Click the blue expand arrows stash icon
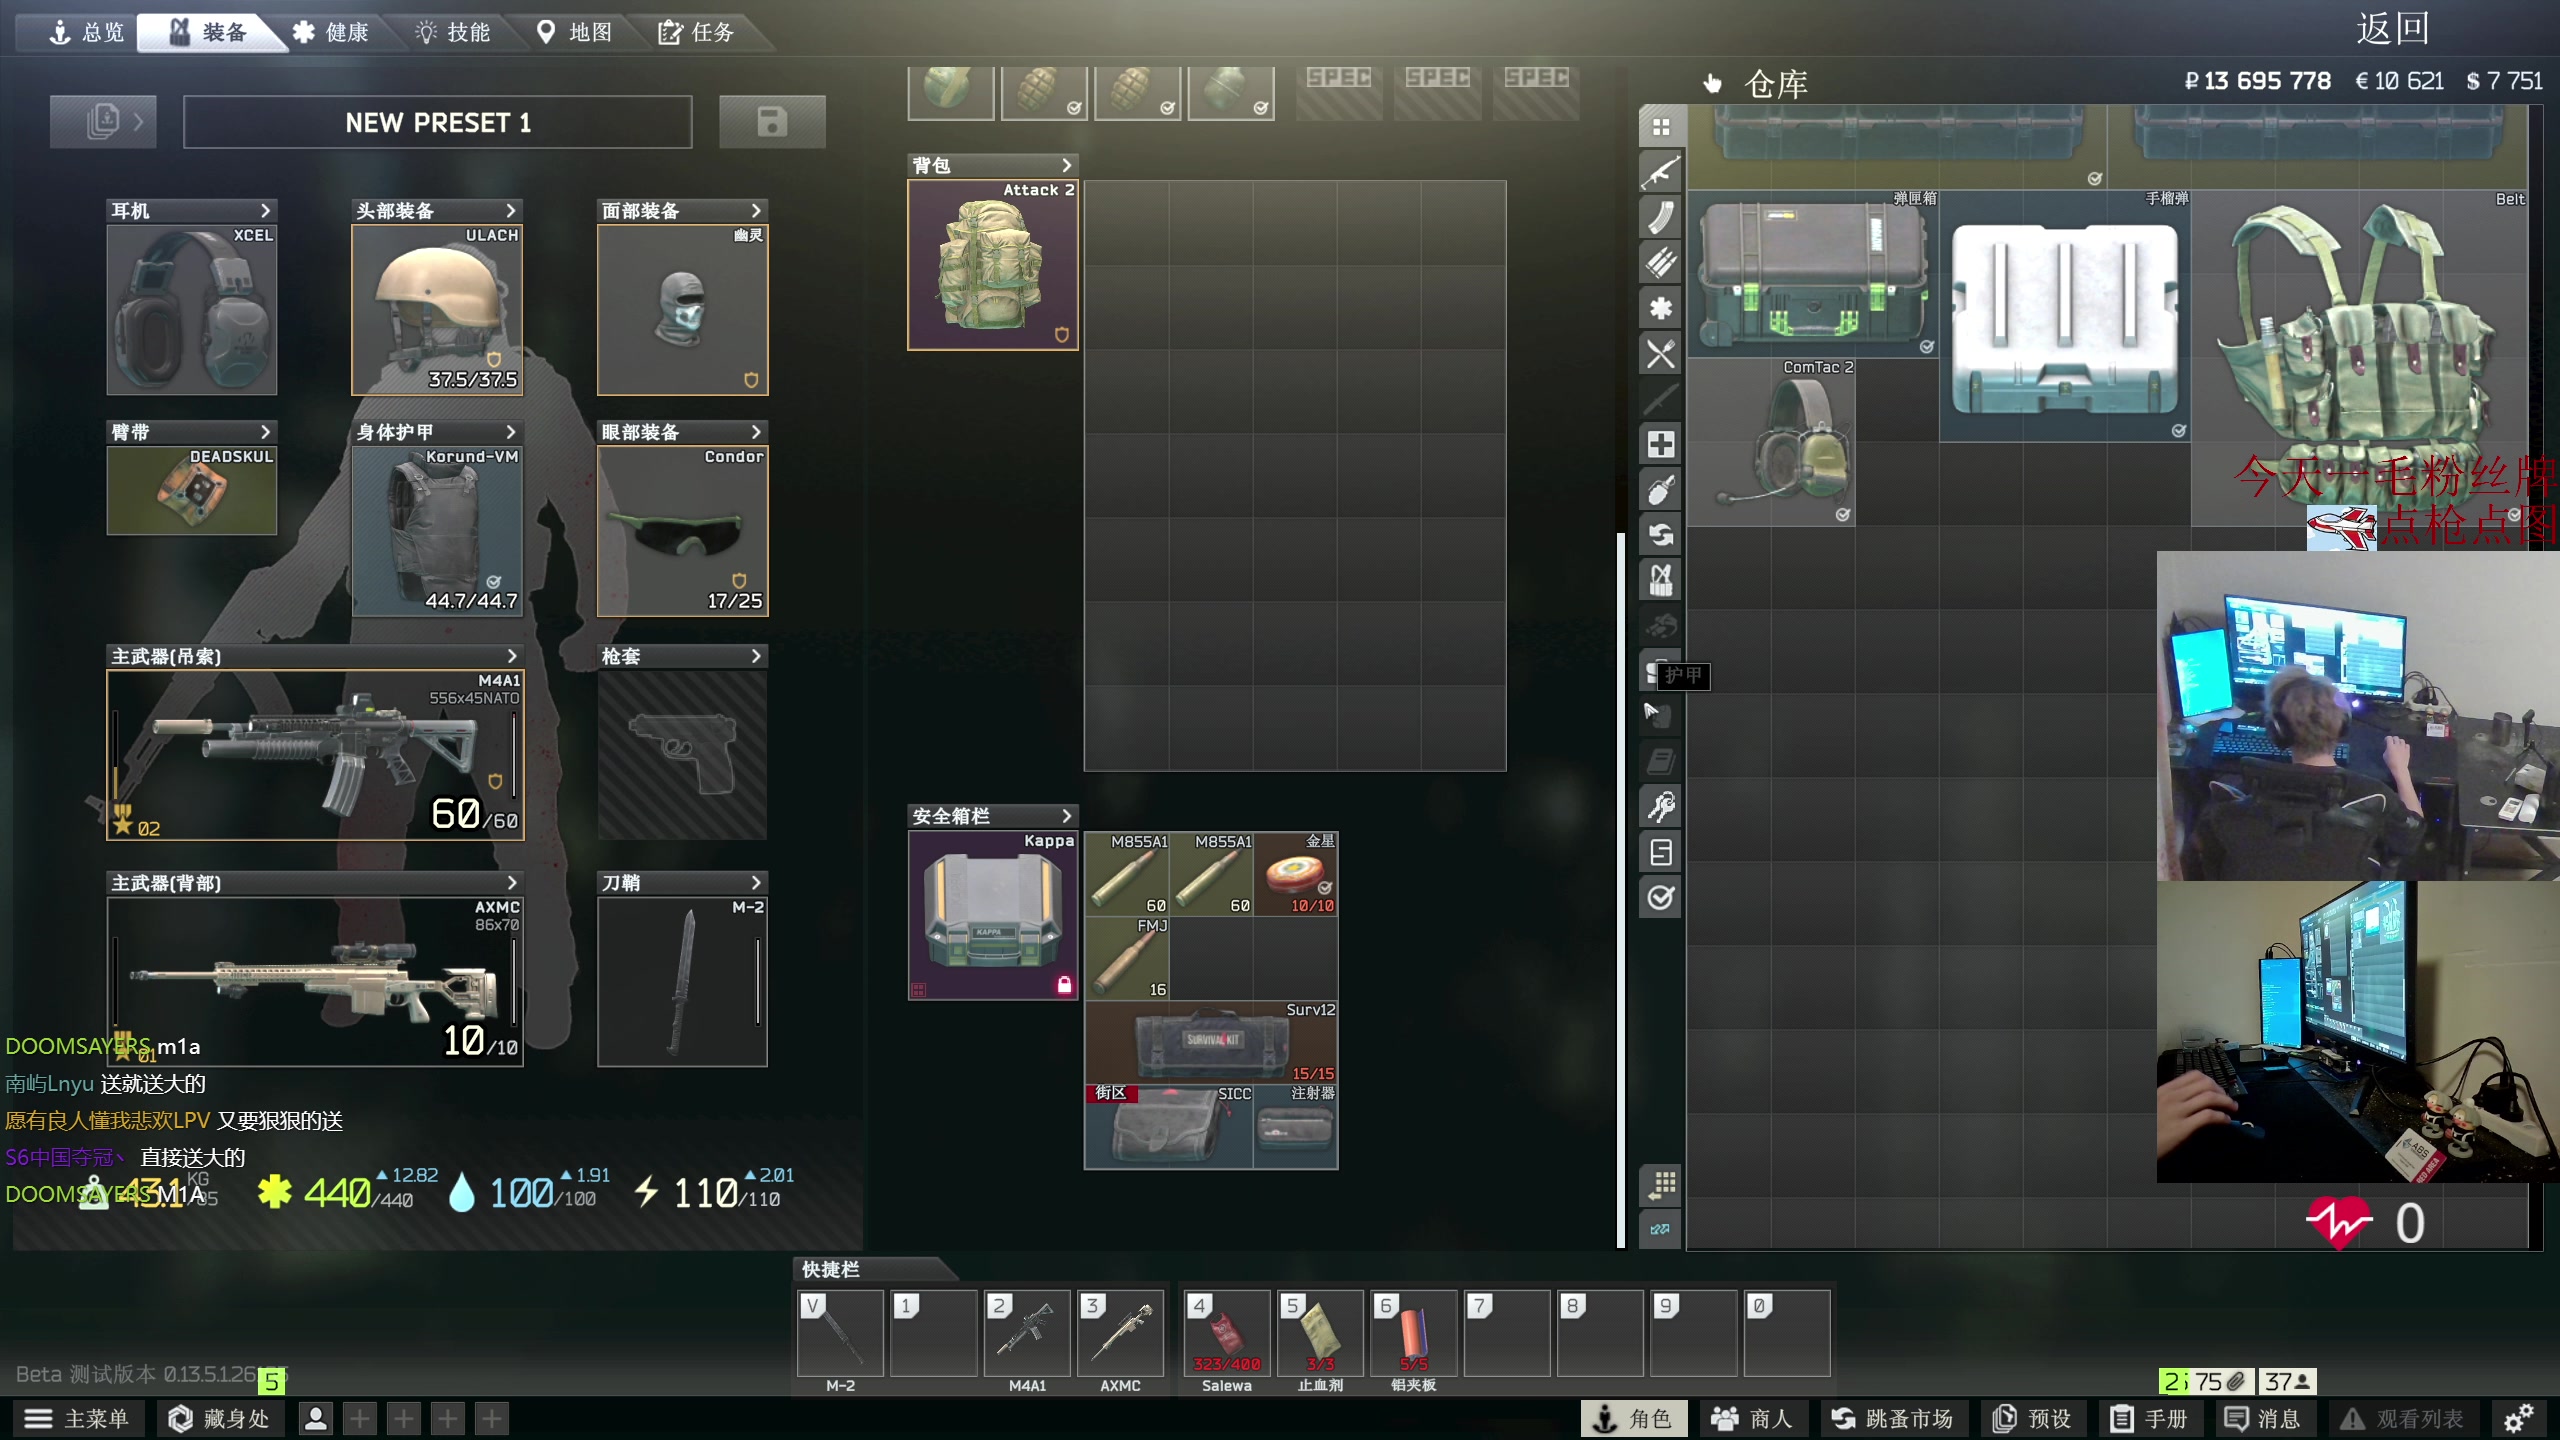The height and width of the screenshot is (1440, 2560). coord(1661,1229)
